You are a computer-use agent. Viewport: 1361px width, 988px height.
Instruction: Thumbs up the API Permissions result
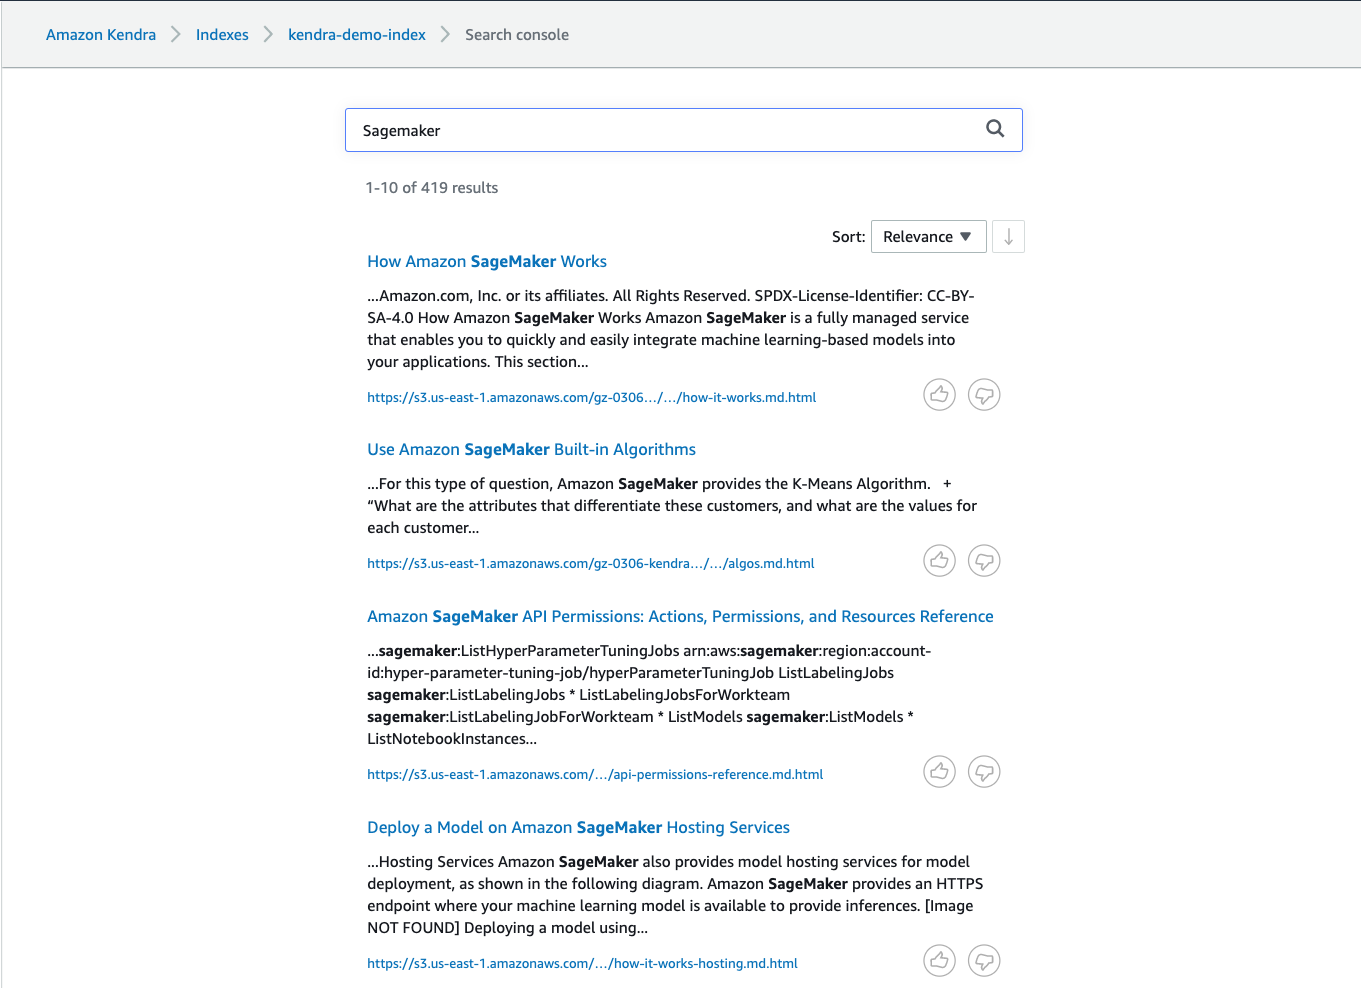(939, 772)
